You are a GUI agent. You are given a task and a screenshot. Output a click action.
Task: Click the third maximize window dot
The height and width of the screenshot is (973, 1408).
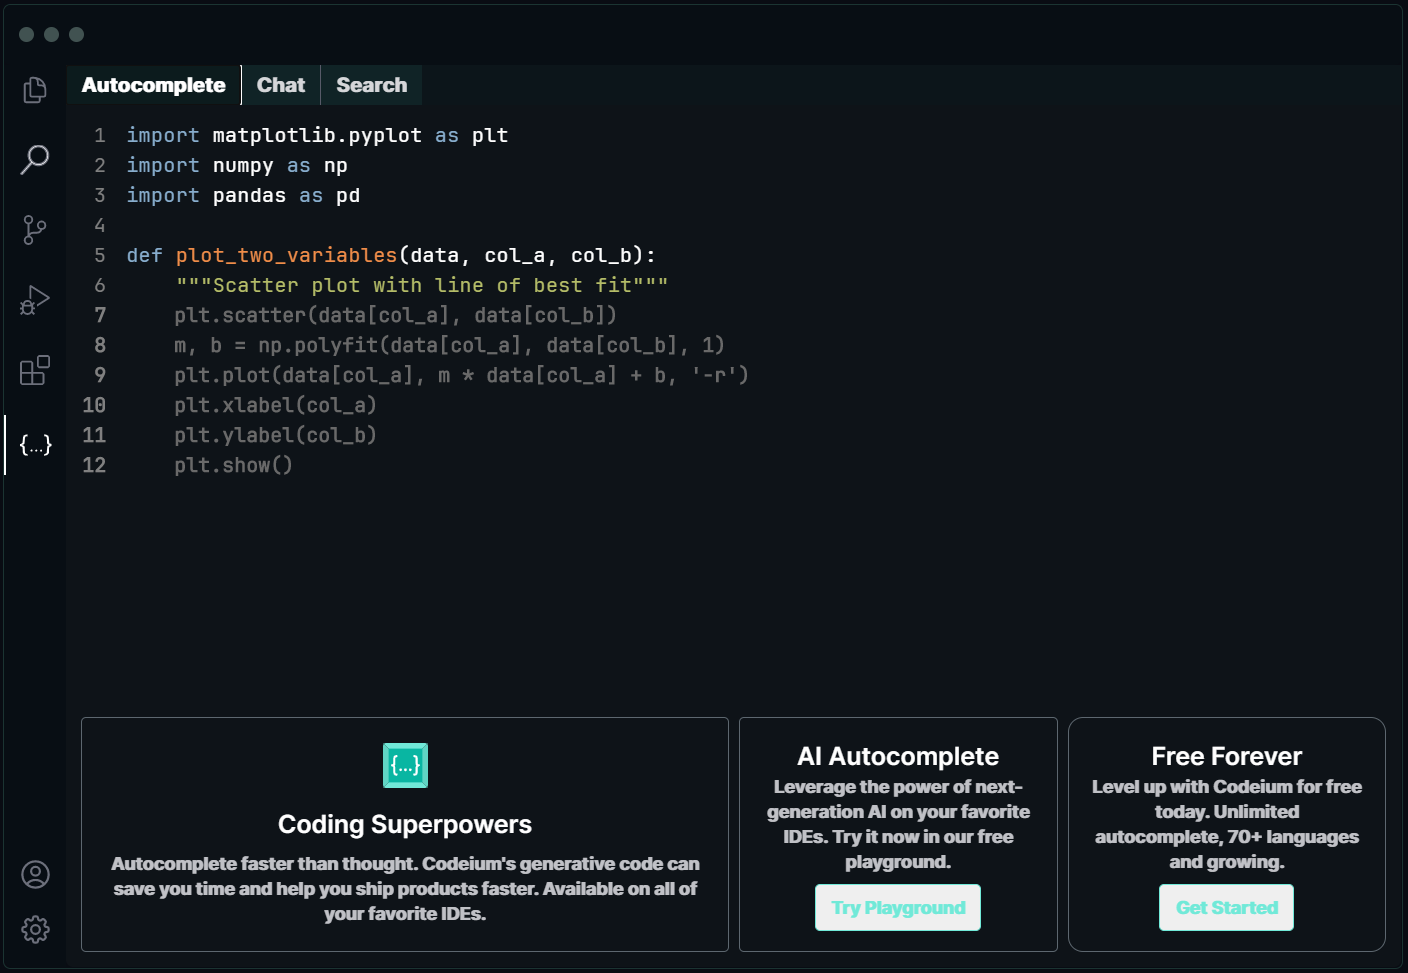click(76, 34)
